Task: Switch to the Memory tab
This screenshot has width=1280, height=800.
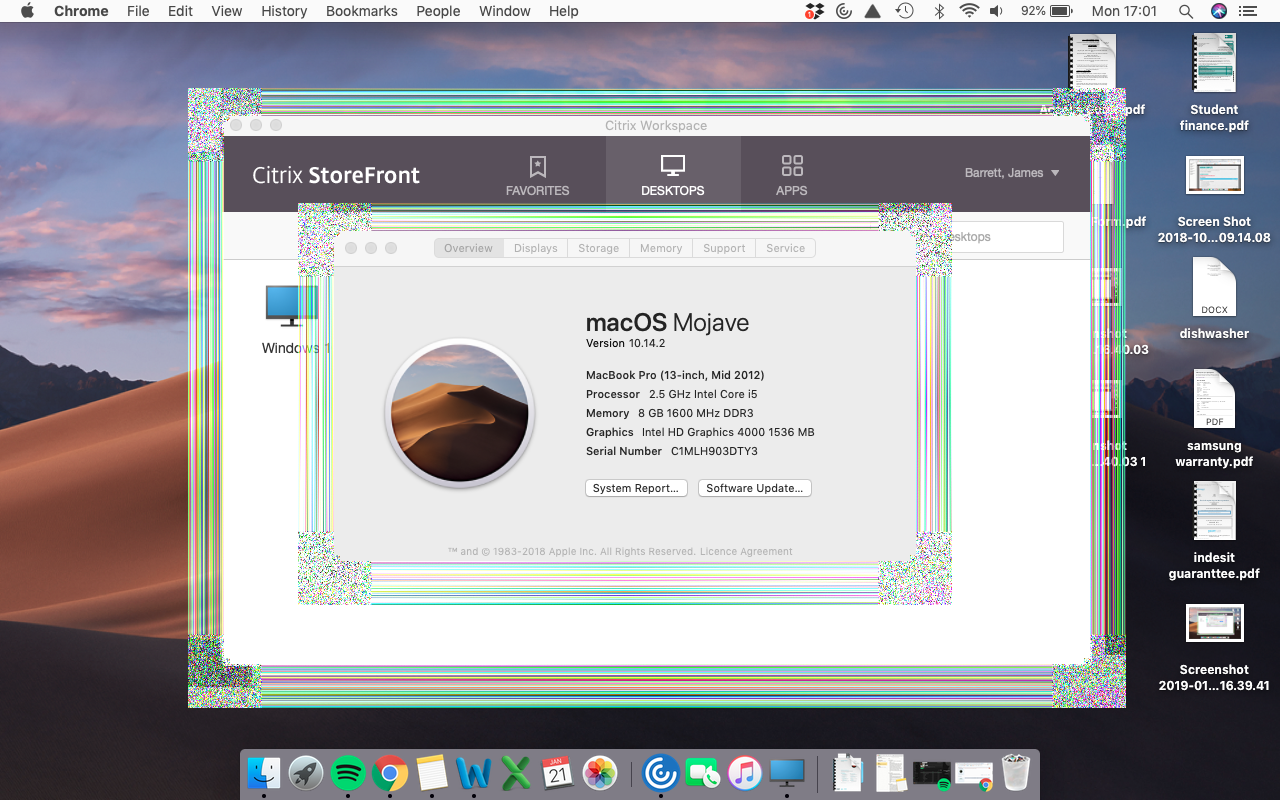Action: [x=661, y=248]
